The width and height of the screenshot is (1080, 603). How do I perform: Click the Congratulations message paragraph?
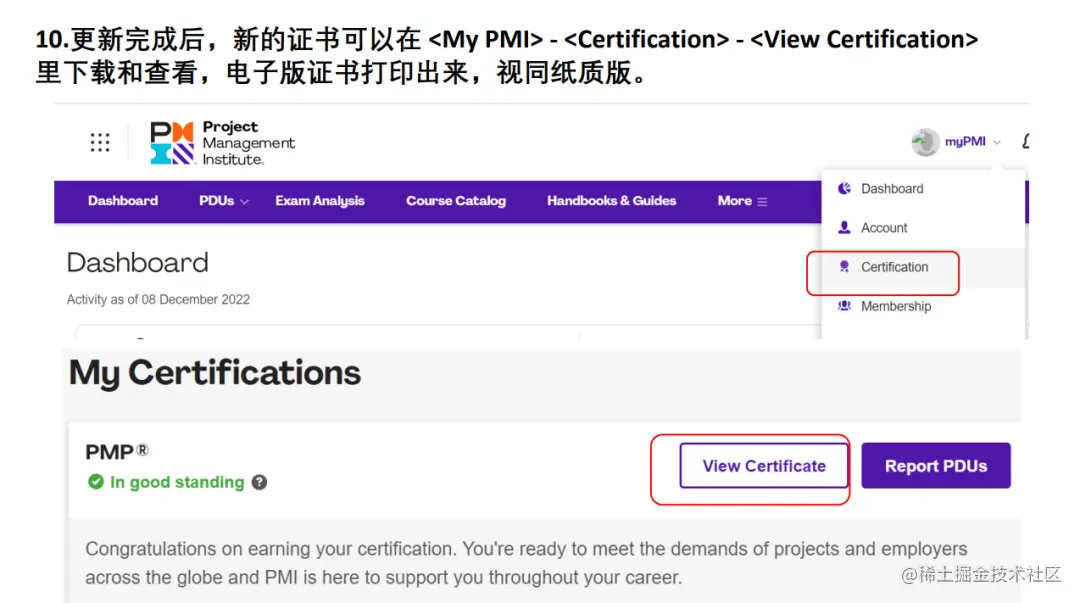(526, 563)
